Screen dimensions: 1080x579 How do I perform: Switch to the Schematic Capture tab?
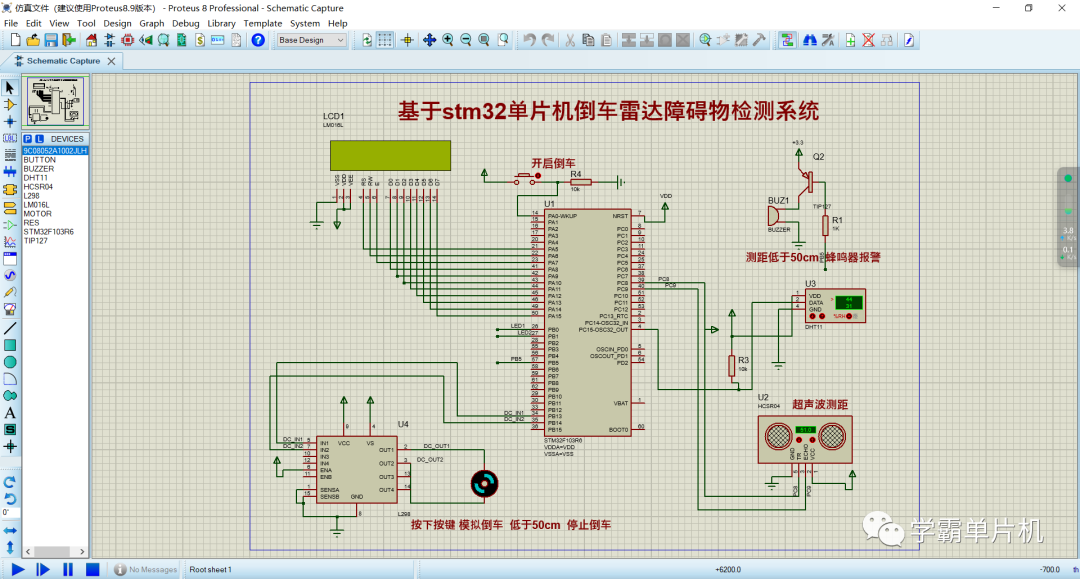coord(63,61)
